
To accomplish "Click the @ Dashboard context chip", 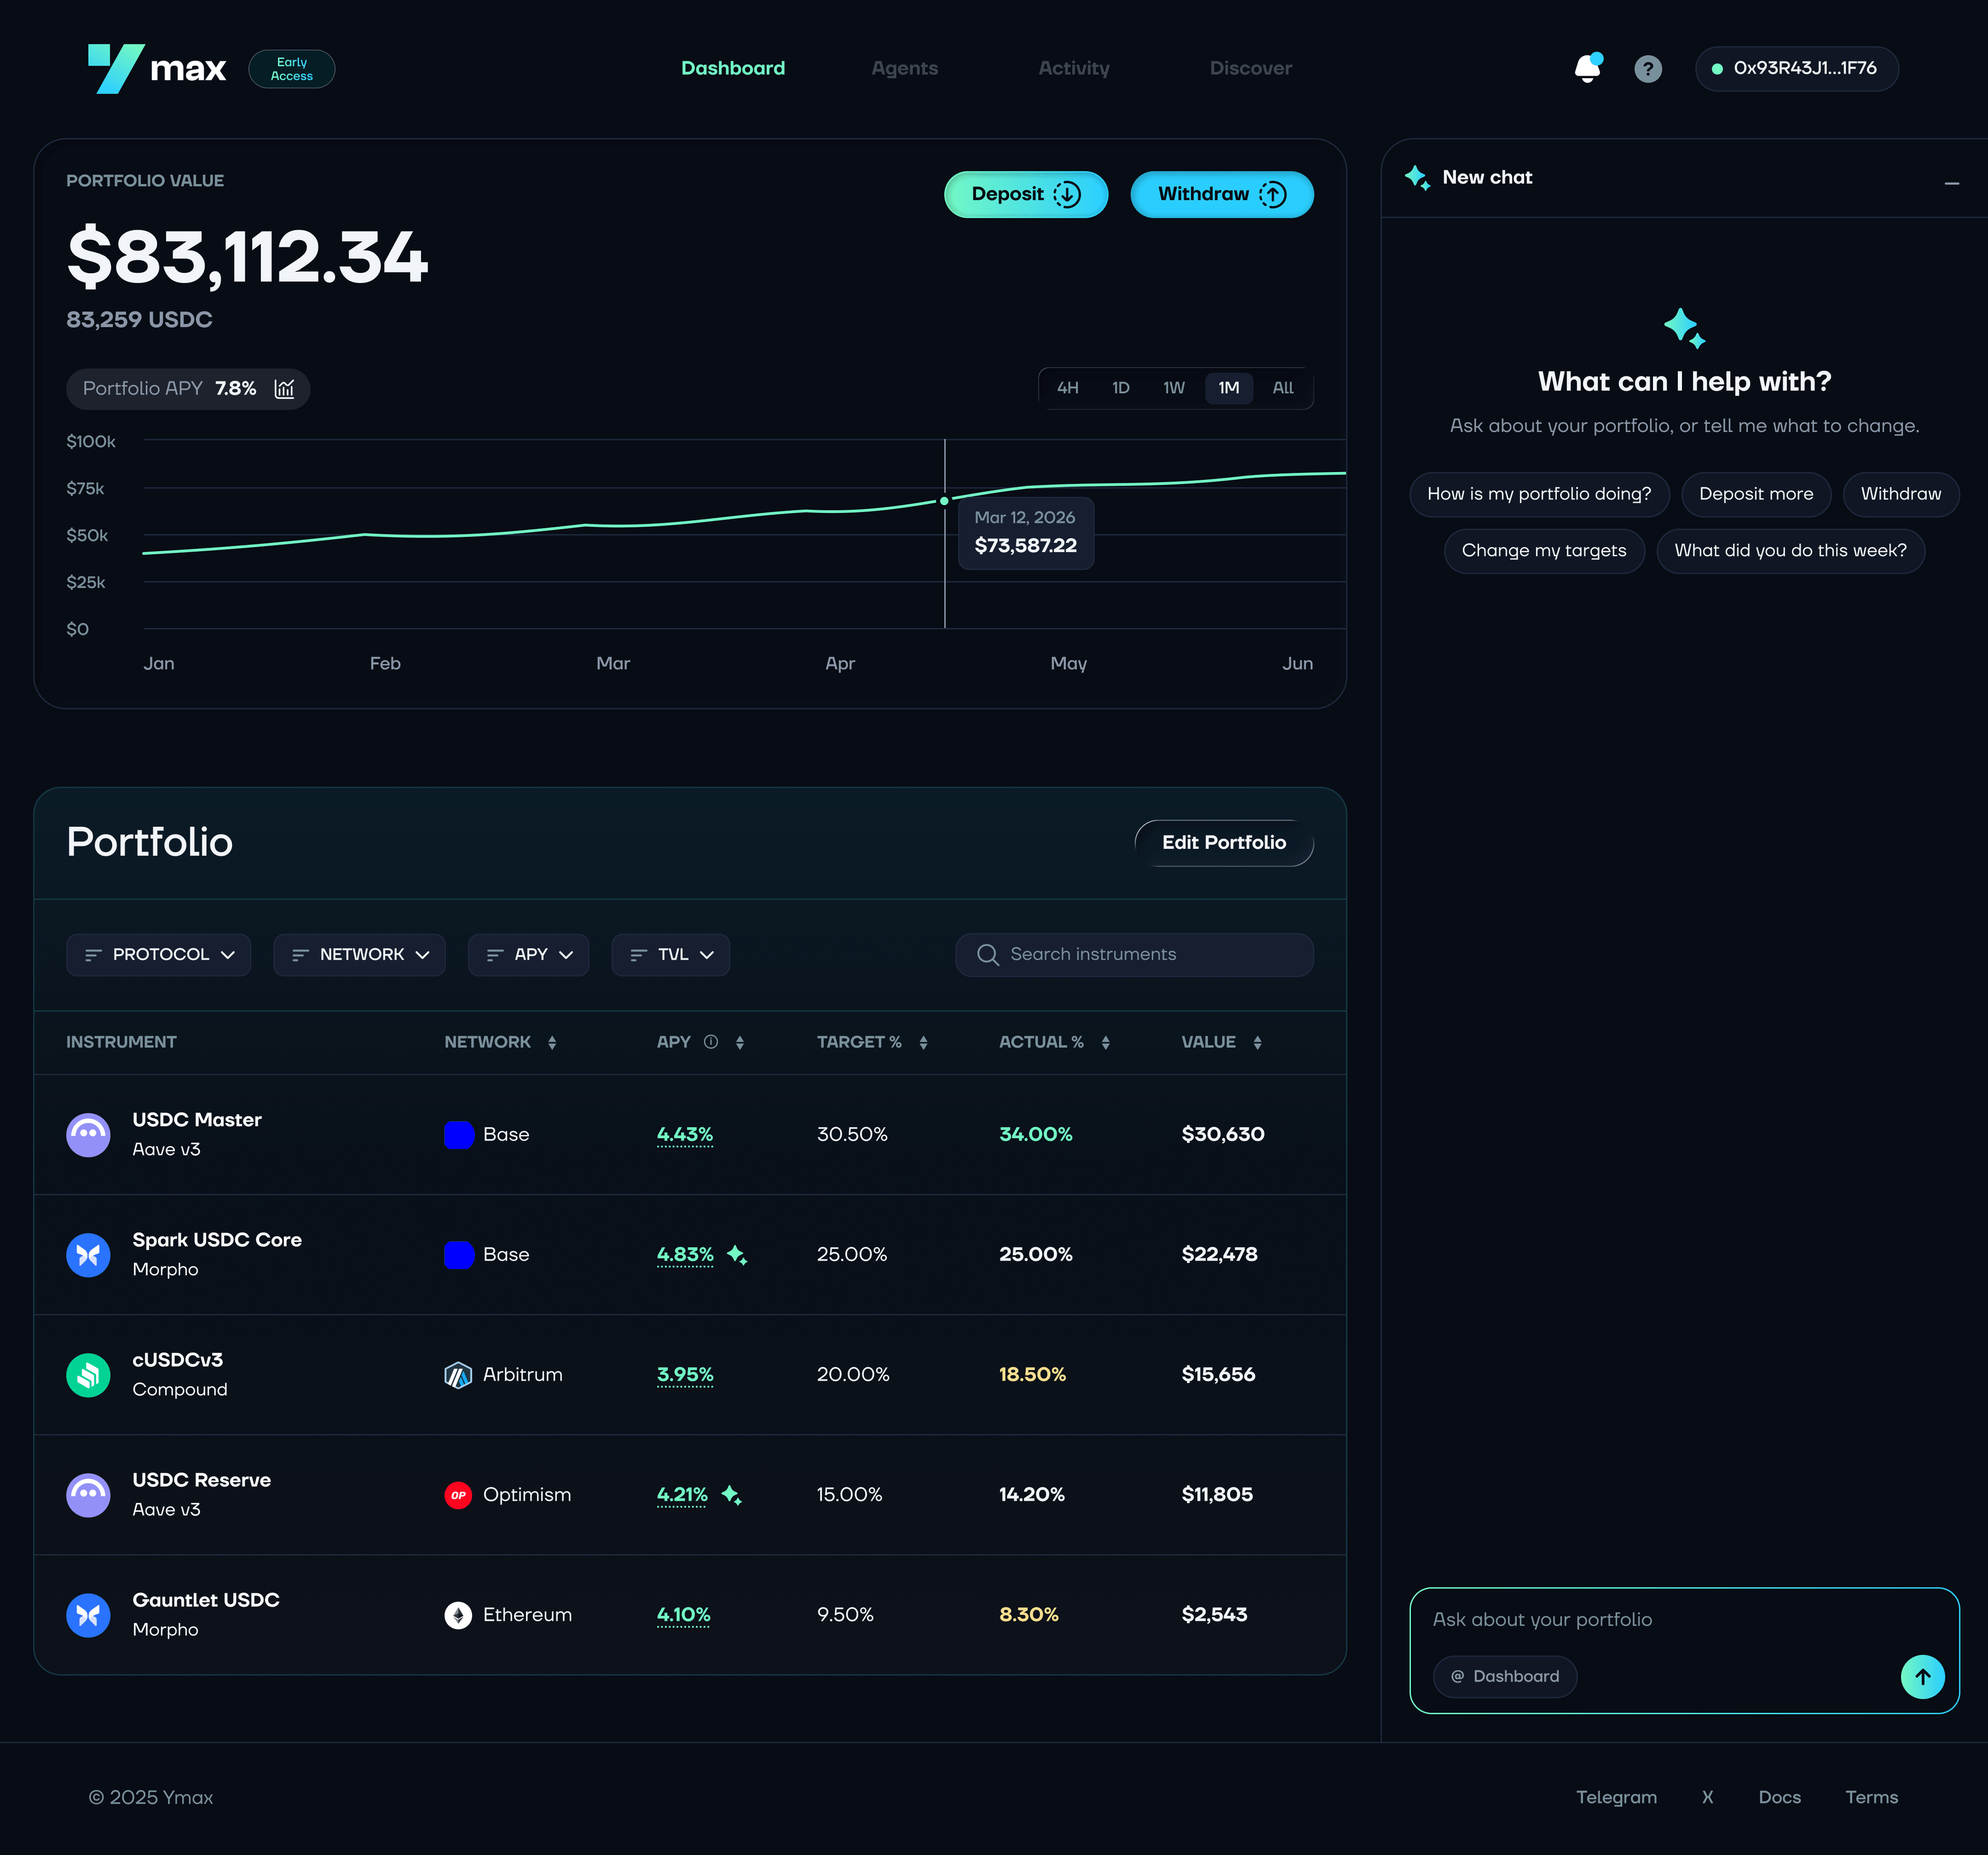I will [1504, 1677].
